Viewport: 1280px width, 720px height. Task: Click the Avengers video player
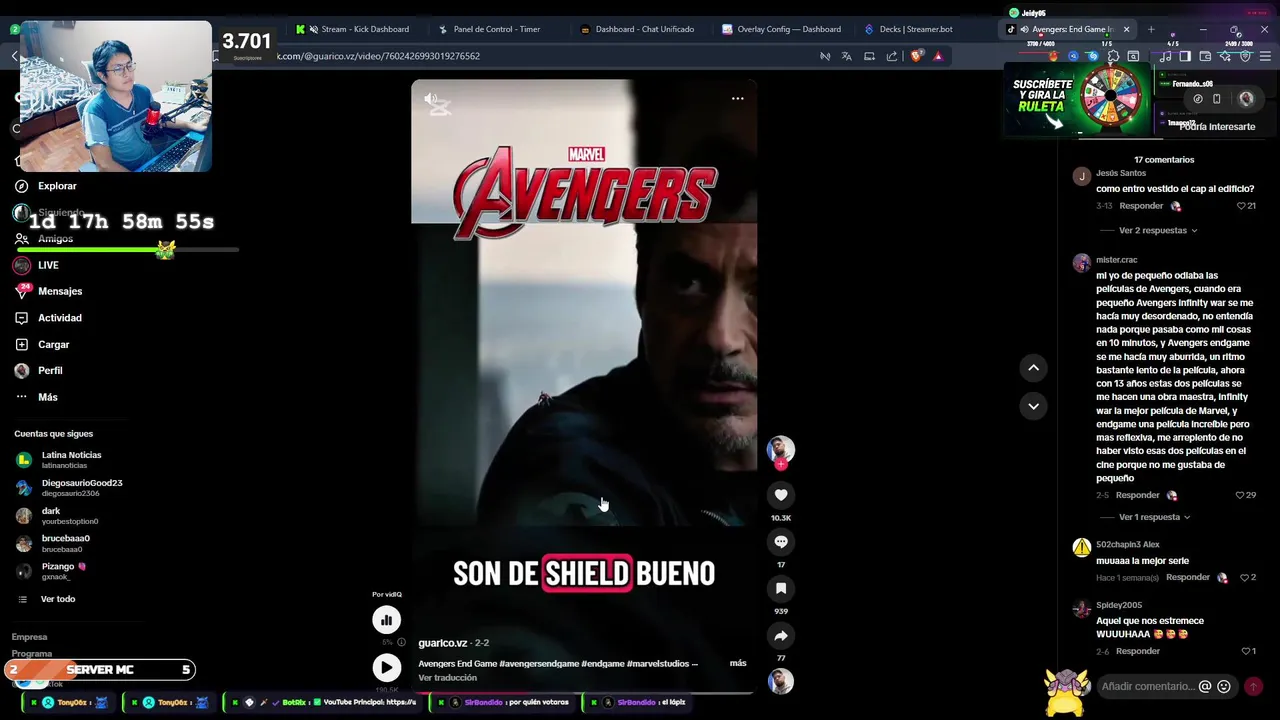click(584, 386)
